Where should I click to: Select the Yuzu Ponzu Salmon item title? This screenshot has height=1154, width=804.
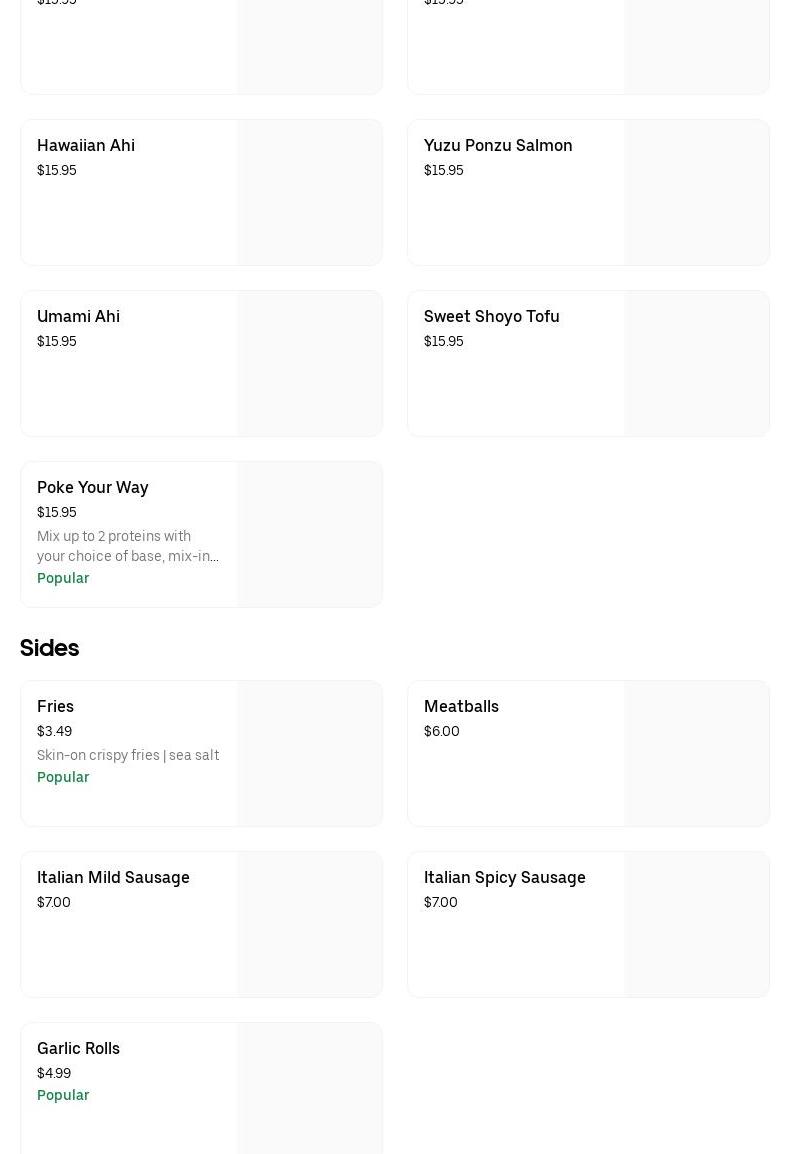[x=498, y=145]
